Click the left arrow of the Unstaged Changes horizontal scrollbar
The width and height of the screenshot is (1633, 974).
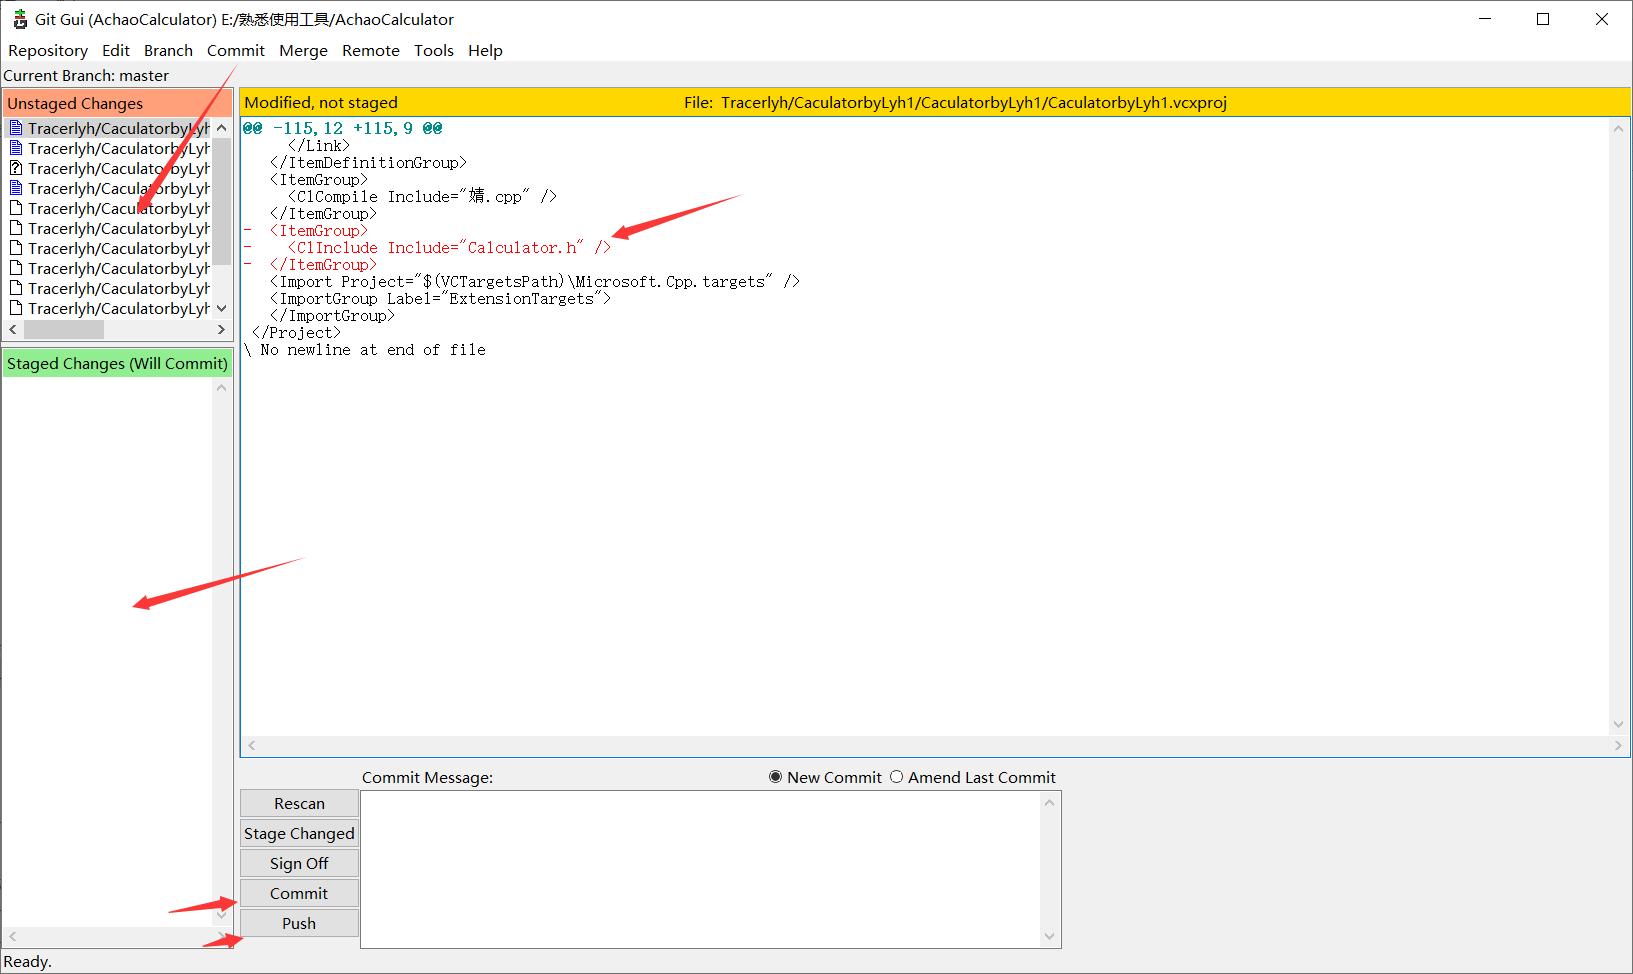pyautogui.click(x=13, y=329)
